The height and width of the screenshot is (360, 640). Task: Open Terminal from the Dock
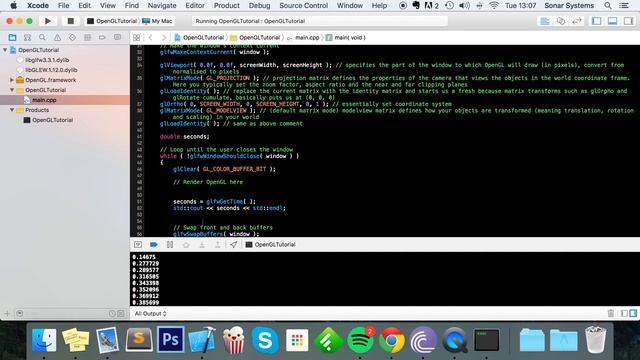487,340
